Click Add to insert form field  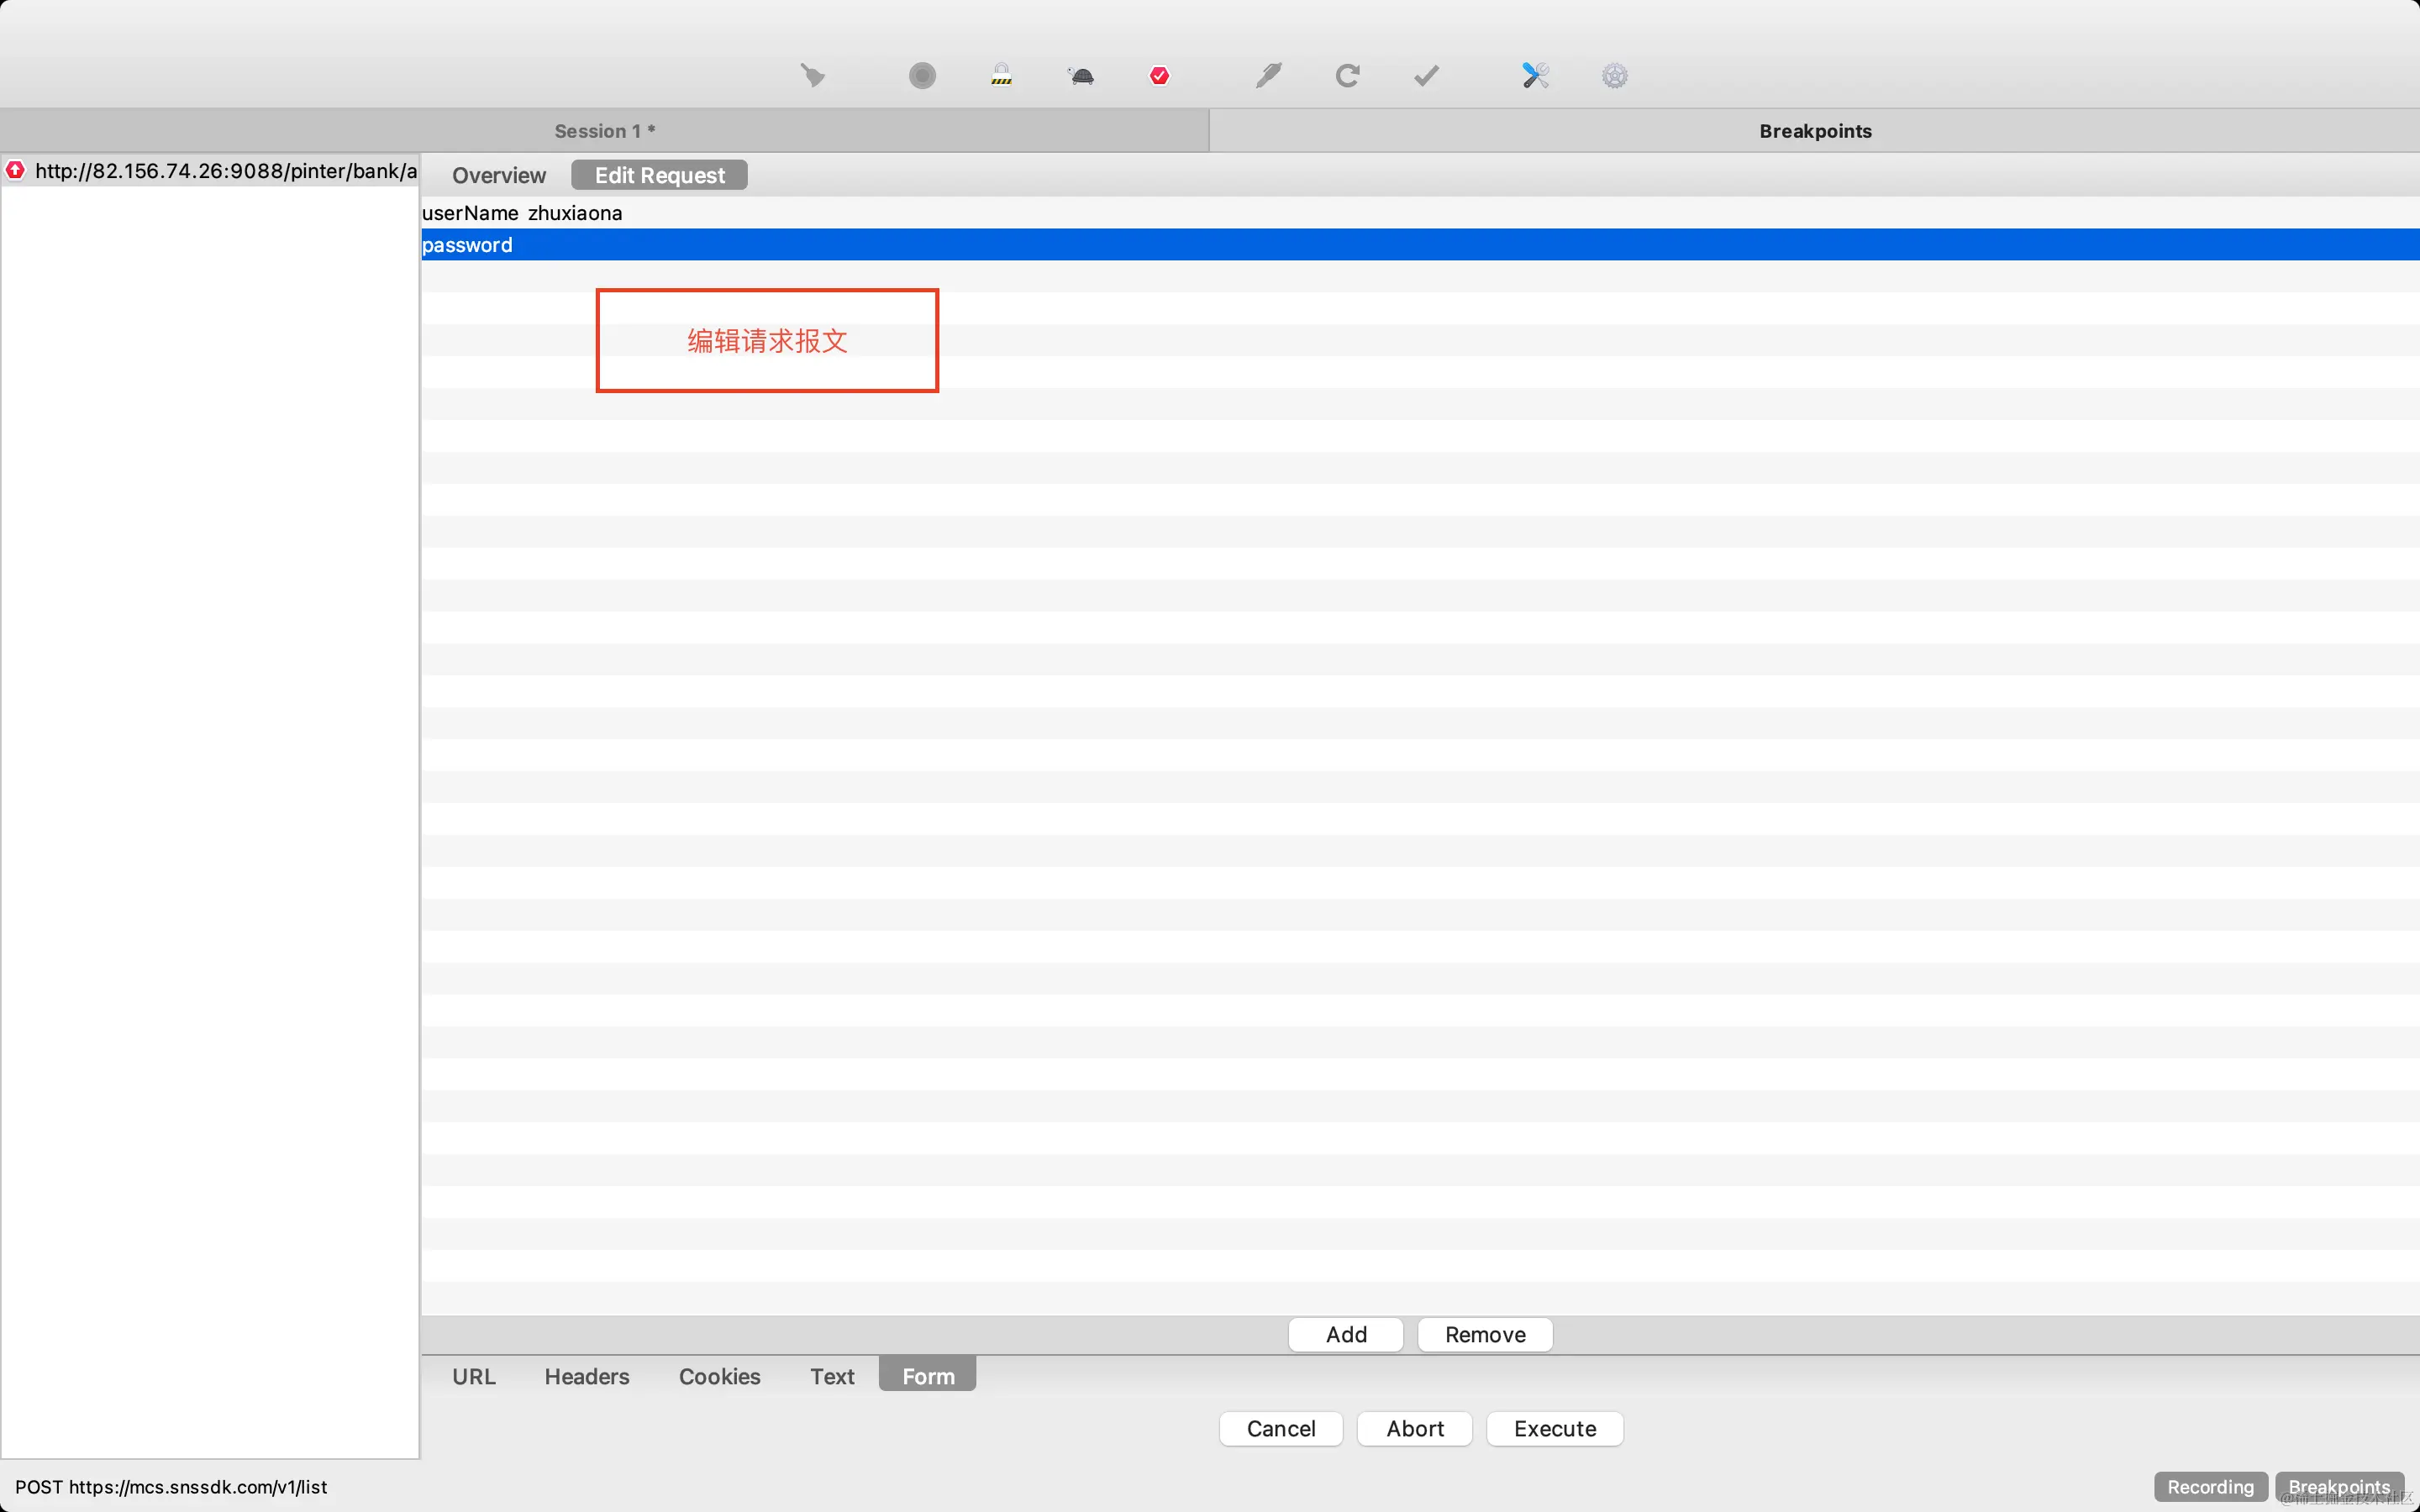click(x=1345, y=1334)
